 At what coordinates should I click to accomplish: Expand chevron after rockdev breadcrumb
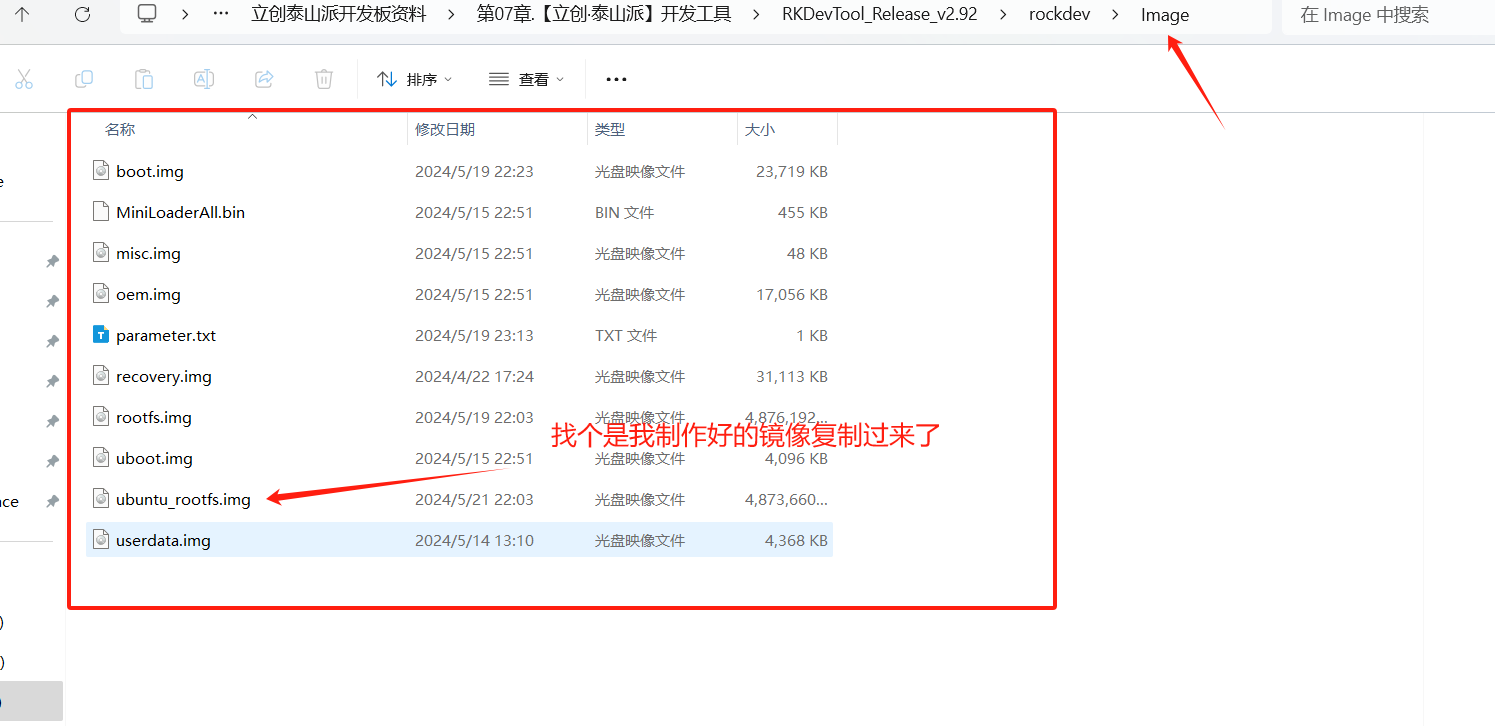pyautogui.click(x=1115, y=14)
